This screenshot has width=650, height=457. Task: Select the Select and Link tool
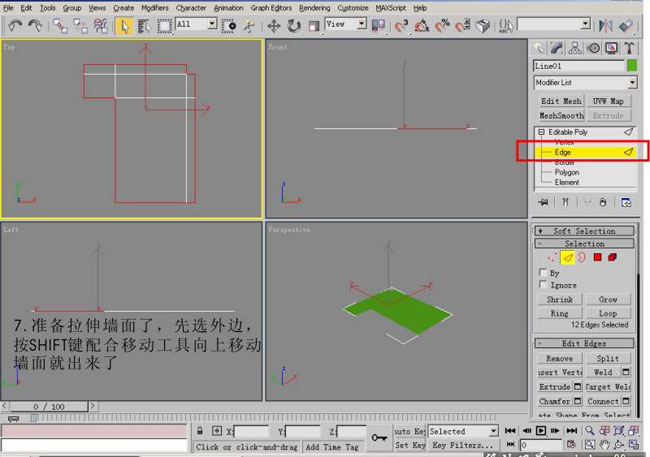click(61, 26)
